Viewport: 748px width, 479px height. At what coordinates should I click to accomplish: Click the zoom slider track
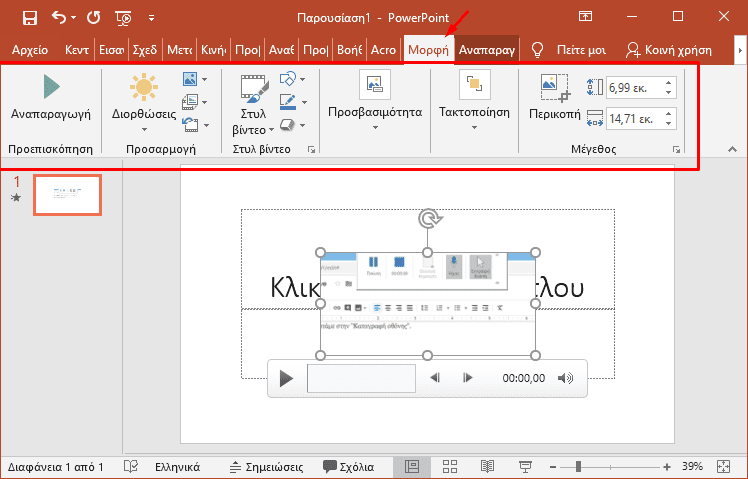click(x=610, y=467)
